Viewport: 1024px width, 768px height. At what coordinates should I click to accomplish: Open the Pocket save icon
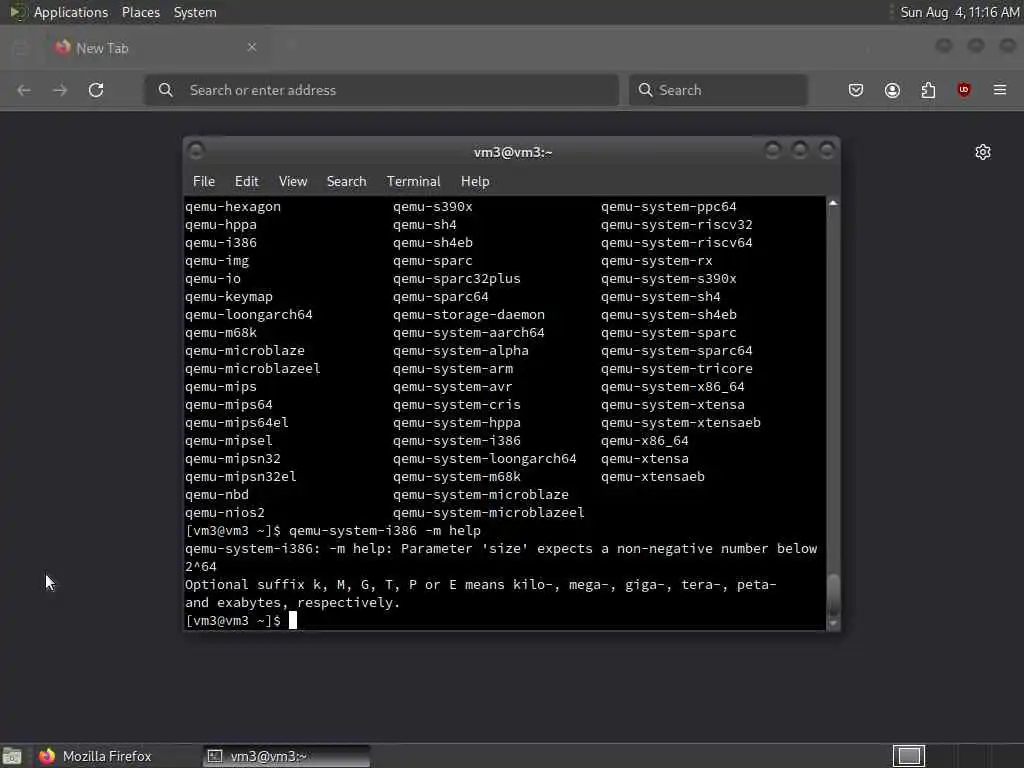pyautogui.click(x=856, y=90)
